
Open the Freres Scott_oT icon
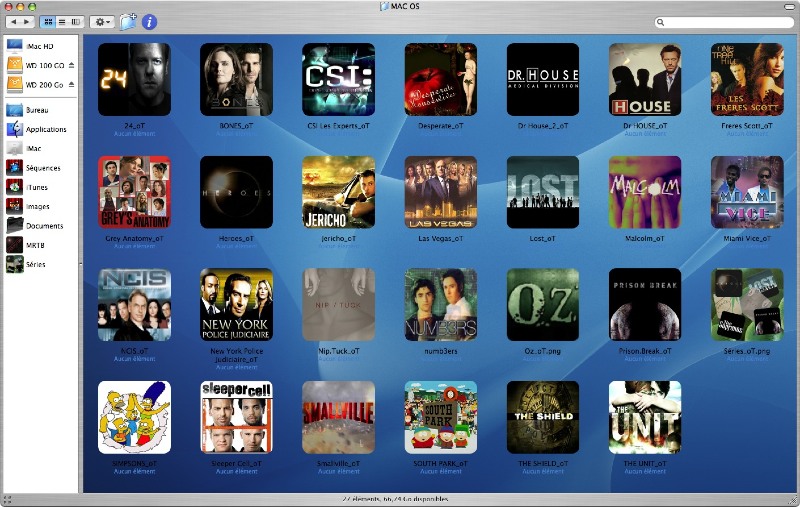747,80
